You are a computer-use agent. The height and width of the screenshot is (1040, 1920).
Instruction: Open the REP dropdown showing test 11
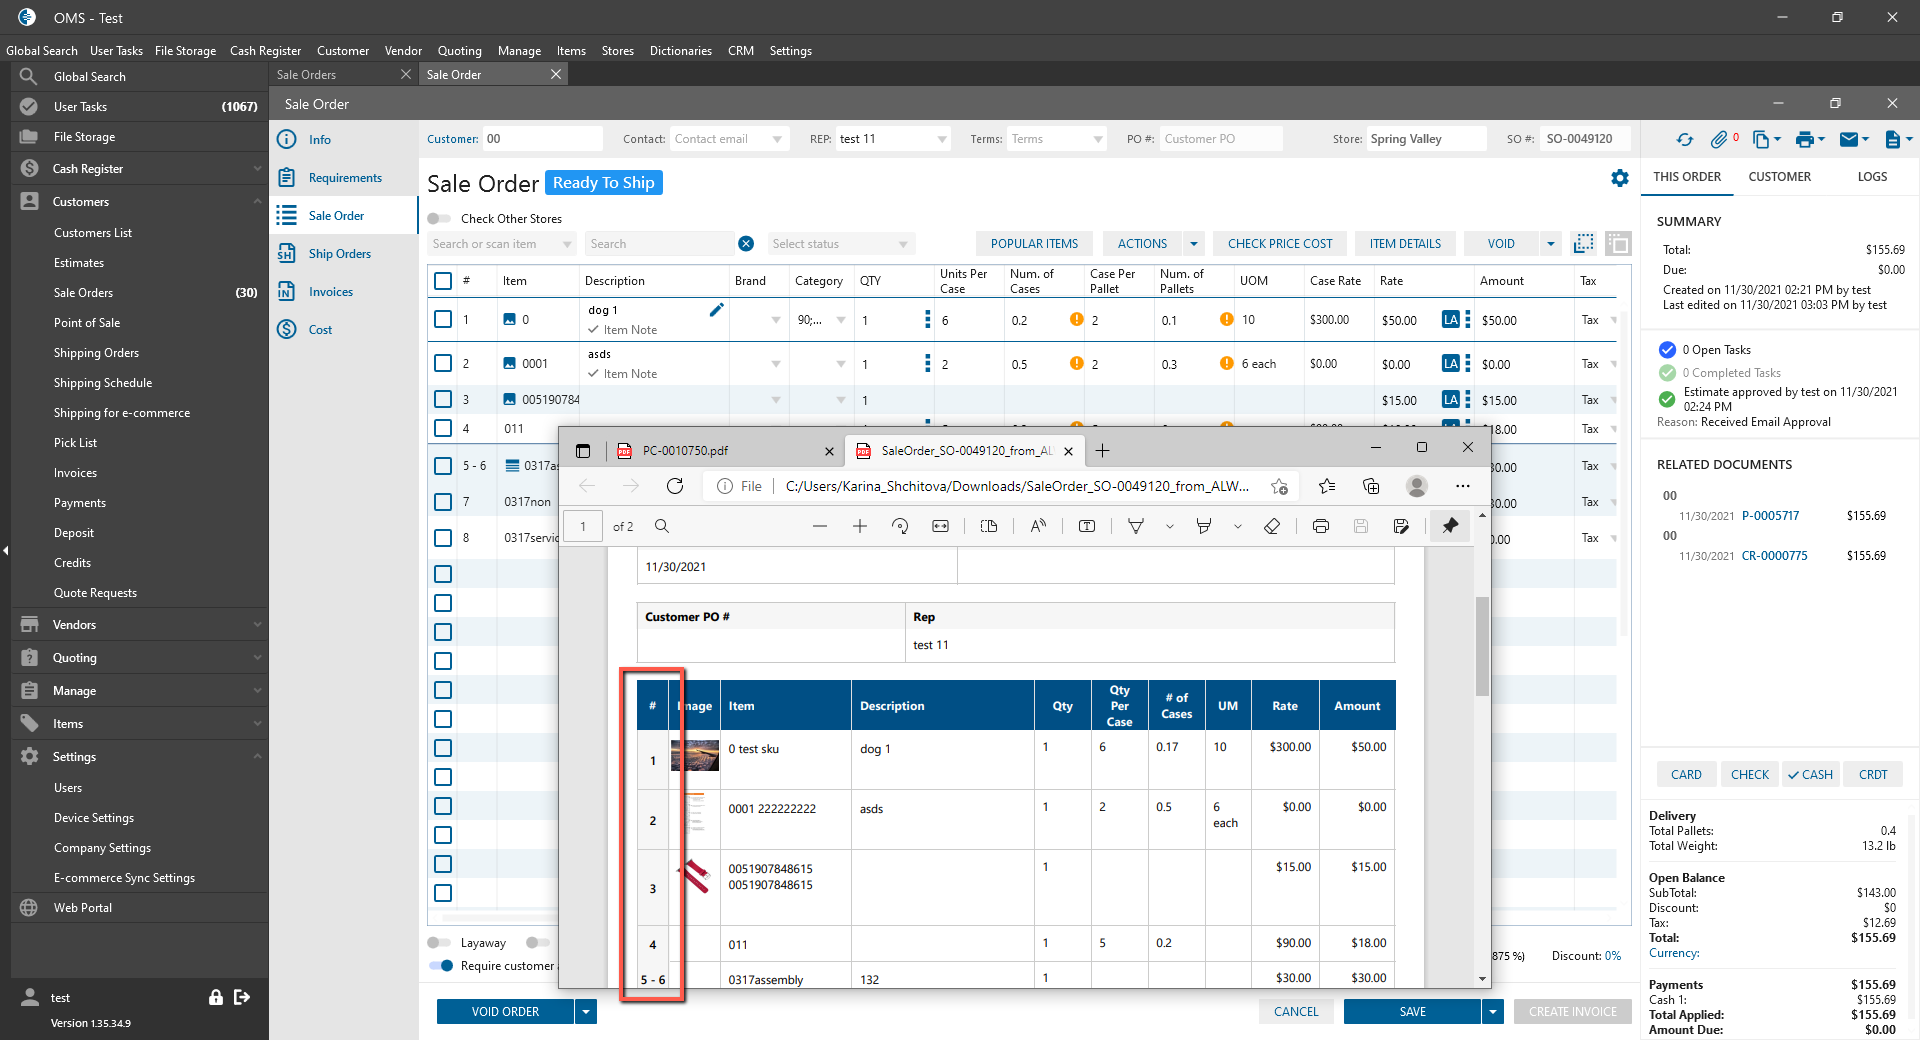892,139
